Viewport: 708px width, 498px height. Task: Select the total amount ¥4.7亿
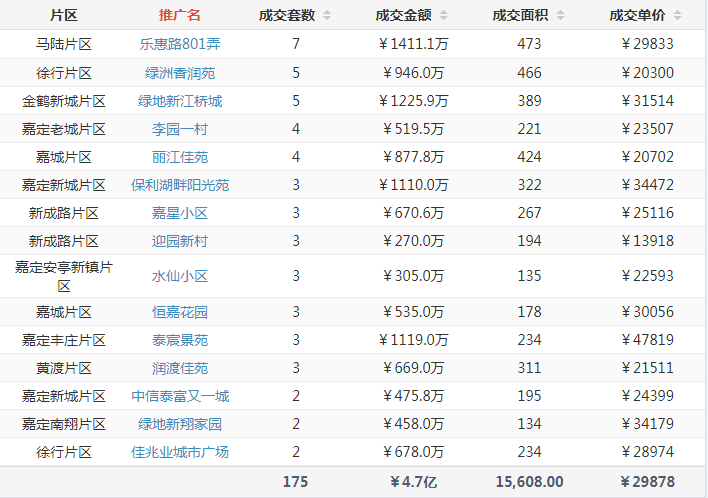point(413,482)
